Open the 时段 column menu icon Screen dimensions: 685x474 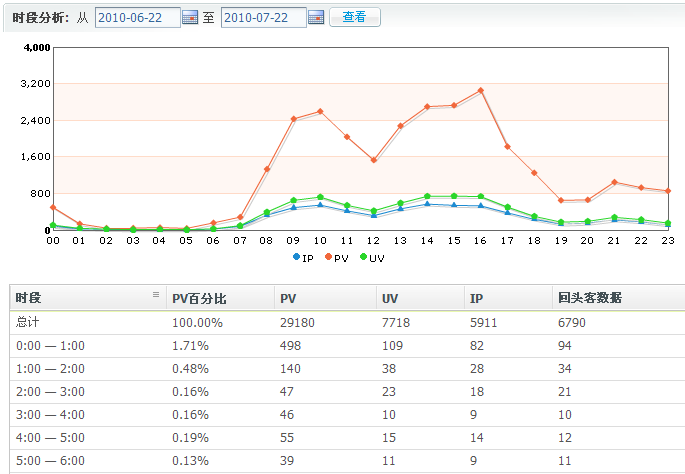coord(155,295)
